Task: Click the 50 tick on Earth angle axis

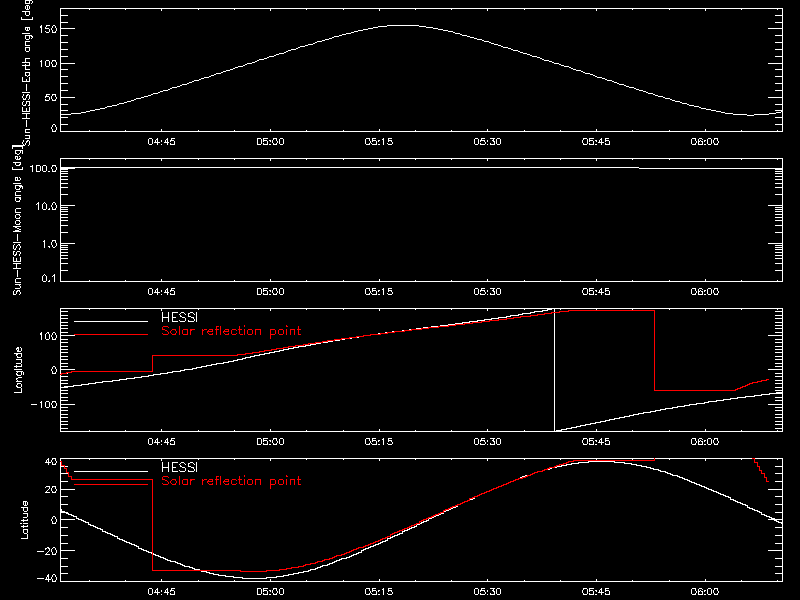Action: click(x=51, y=98)
